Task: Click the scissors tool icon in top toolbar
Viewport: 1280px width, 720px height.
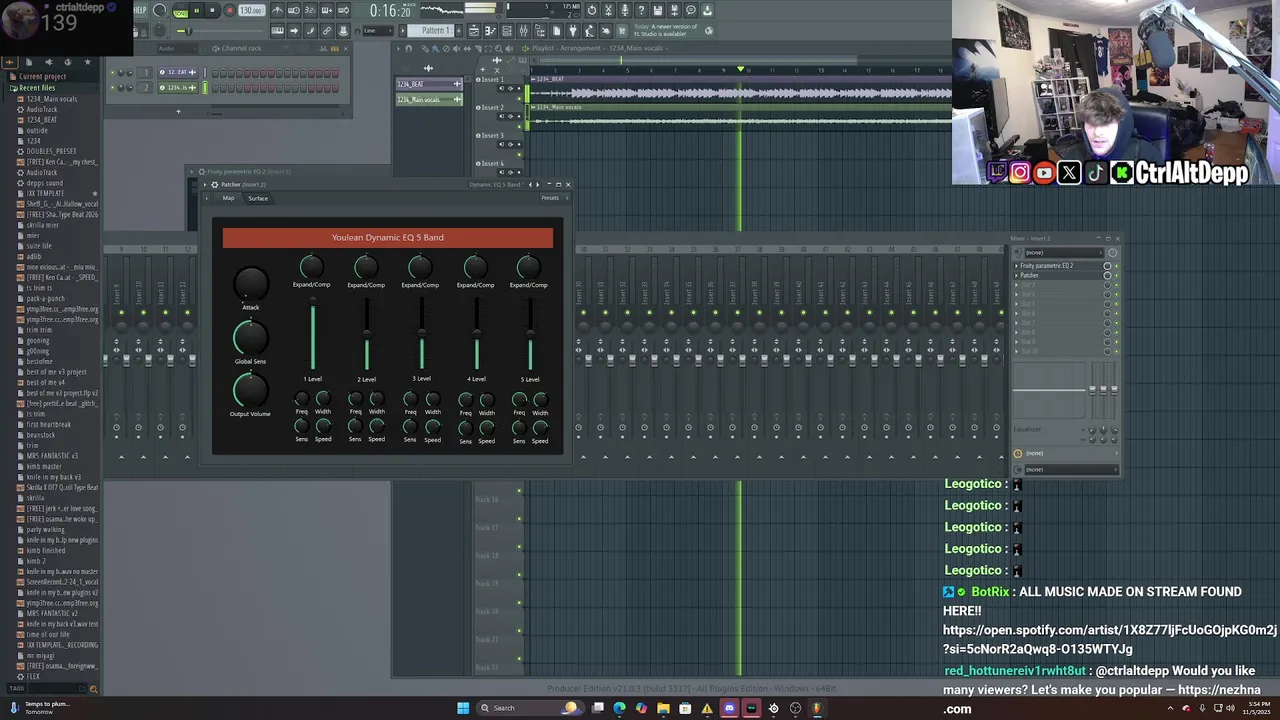Action: [608, 11]
